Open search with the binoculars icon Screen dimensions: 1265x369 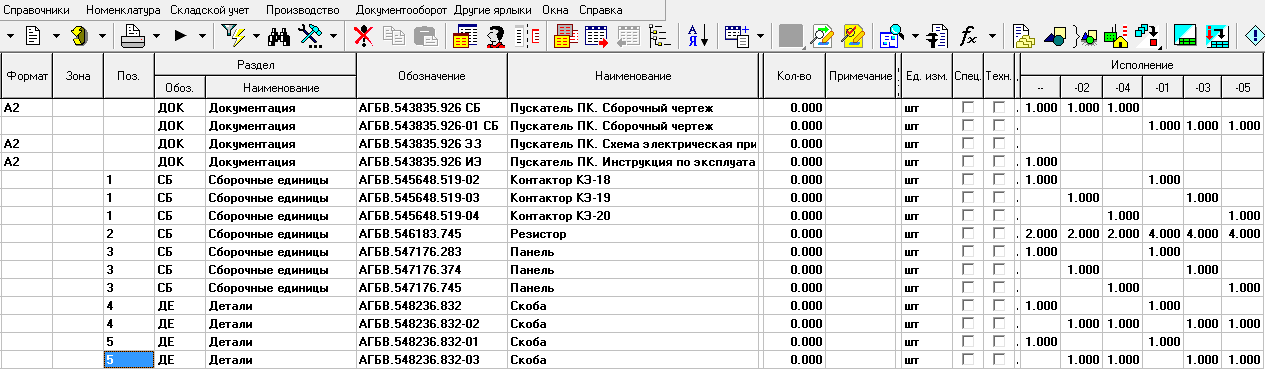(x=279, y=37)
